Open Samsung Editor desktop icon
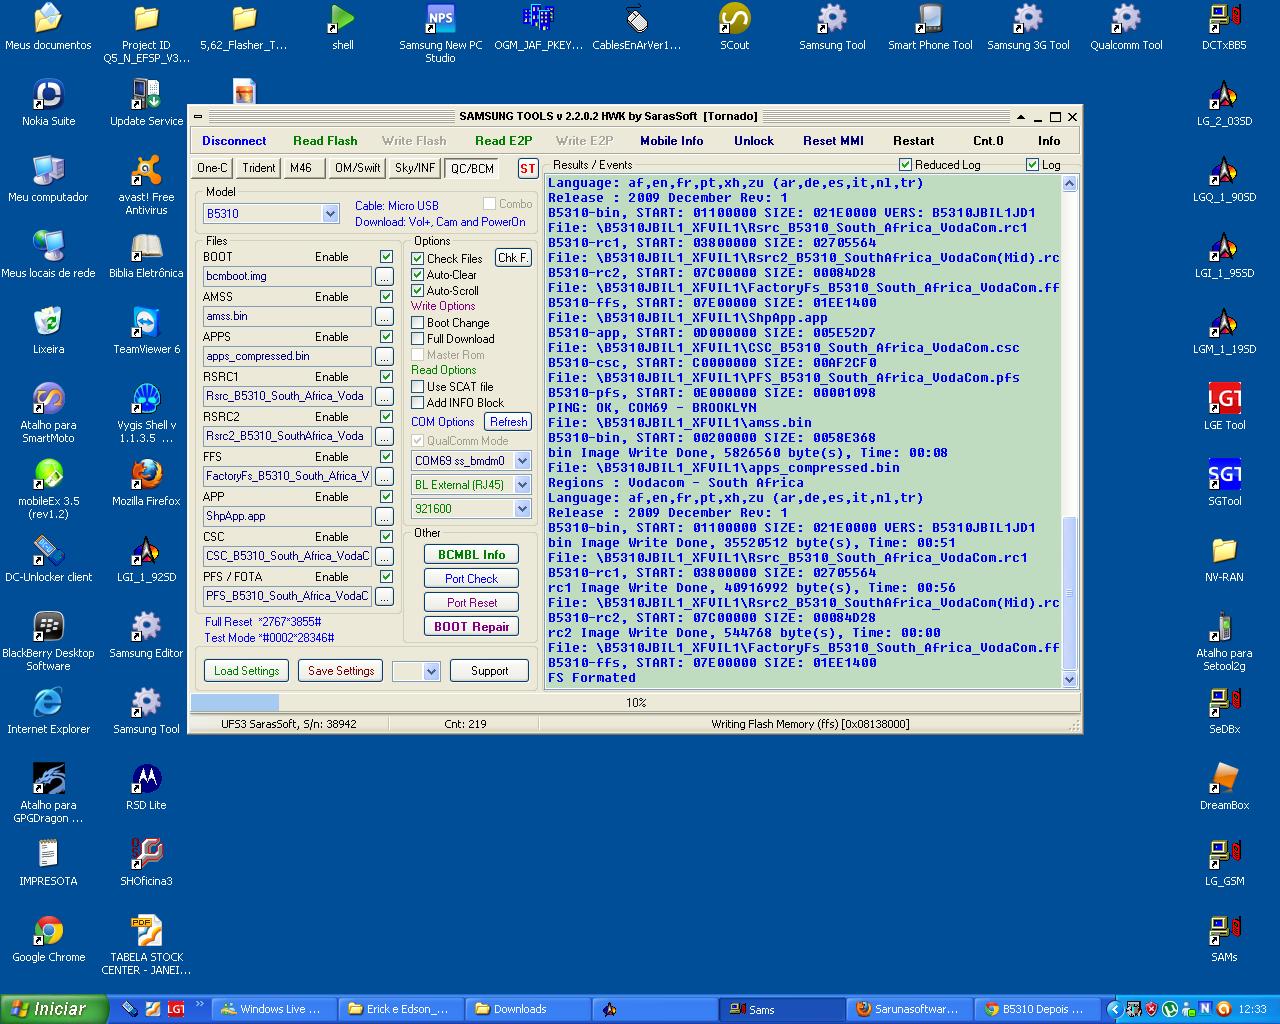This screenshot has width=1280, height=1024. coord(146,635)
